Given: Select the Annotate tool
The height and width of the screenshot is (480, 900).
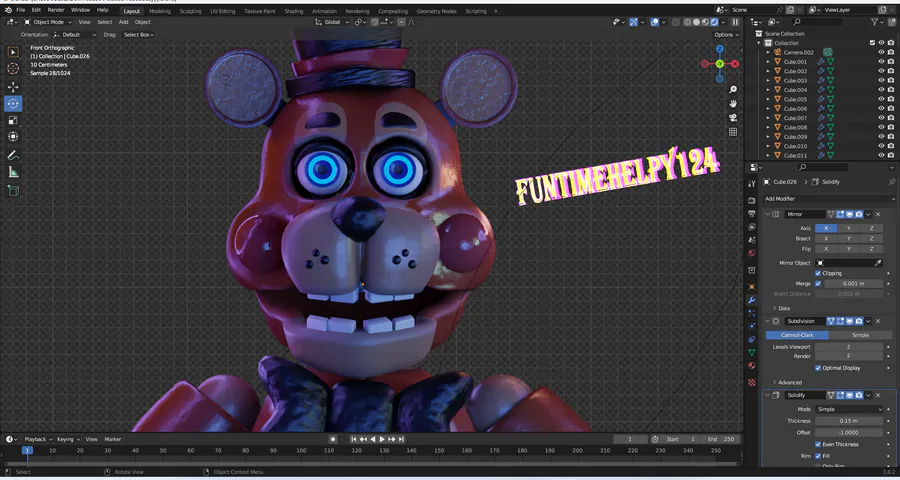Looking at the screenshot, I should pyautogui.click(x=13, y=155).
